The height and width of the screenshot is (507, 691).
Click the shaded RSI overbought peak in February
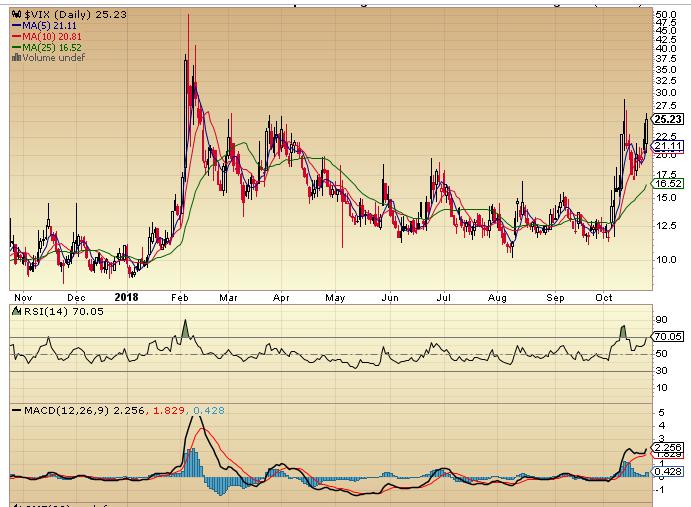[186, 329]
